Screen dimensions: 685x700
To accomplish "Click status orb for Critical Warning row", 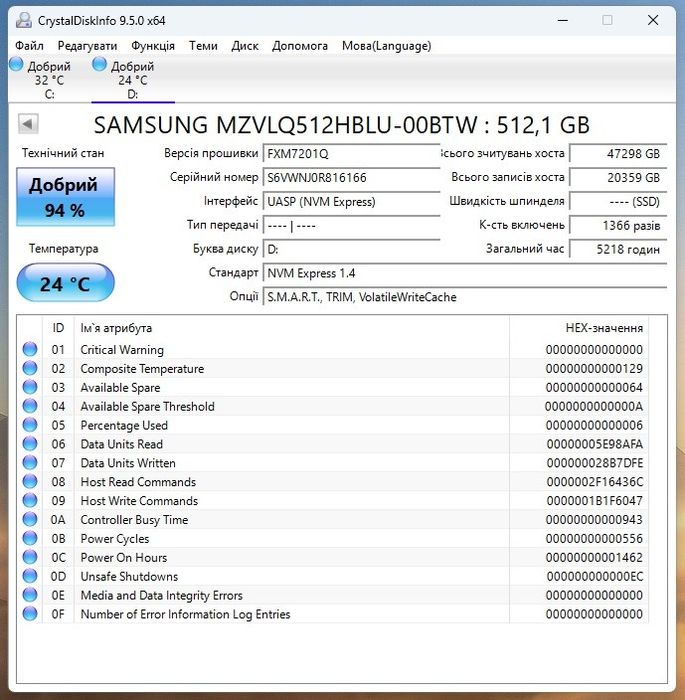I will tap(30, 349).
